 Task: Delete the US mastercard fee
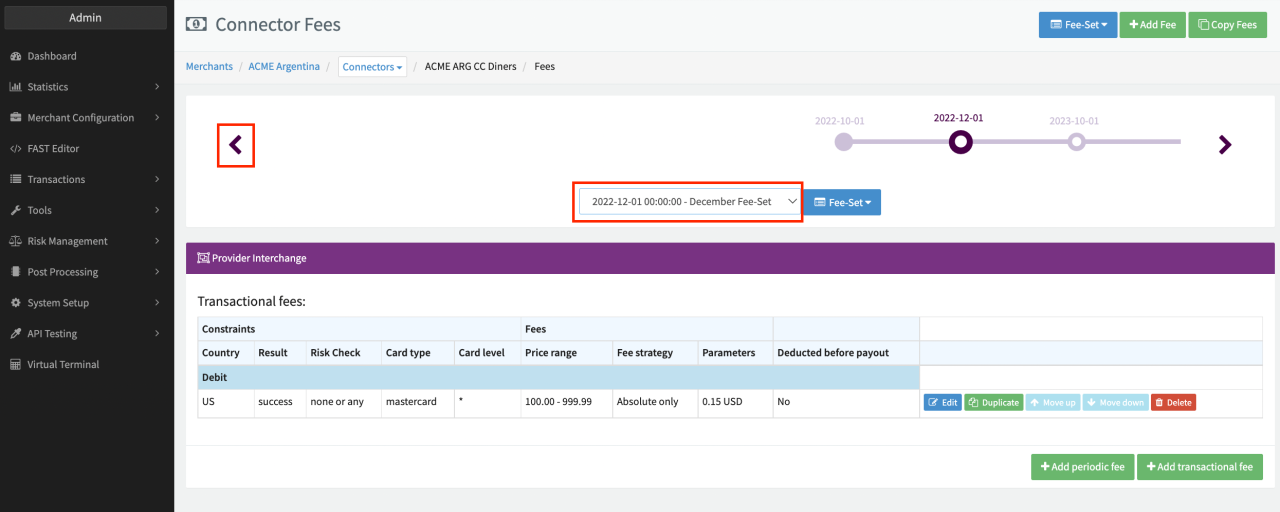coord(1173,403)
